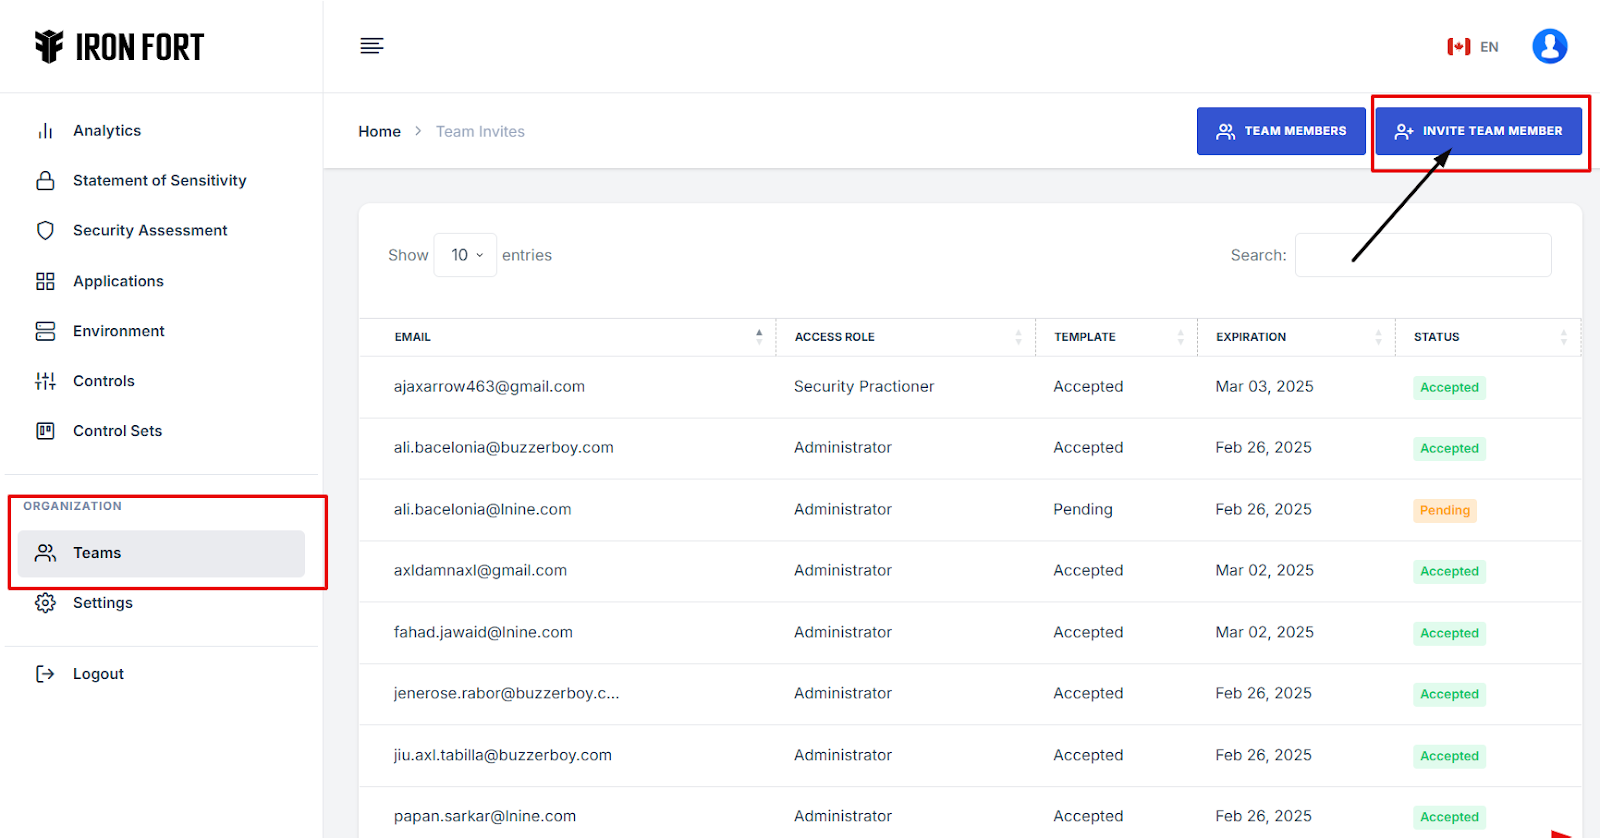Open Control Sets in the sidebar

[117, 431]
